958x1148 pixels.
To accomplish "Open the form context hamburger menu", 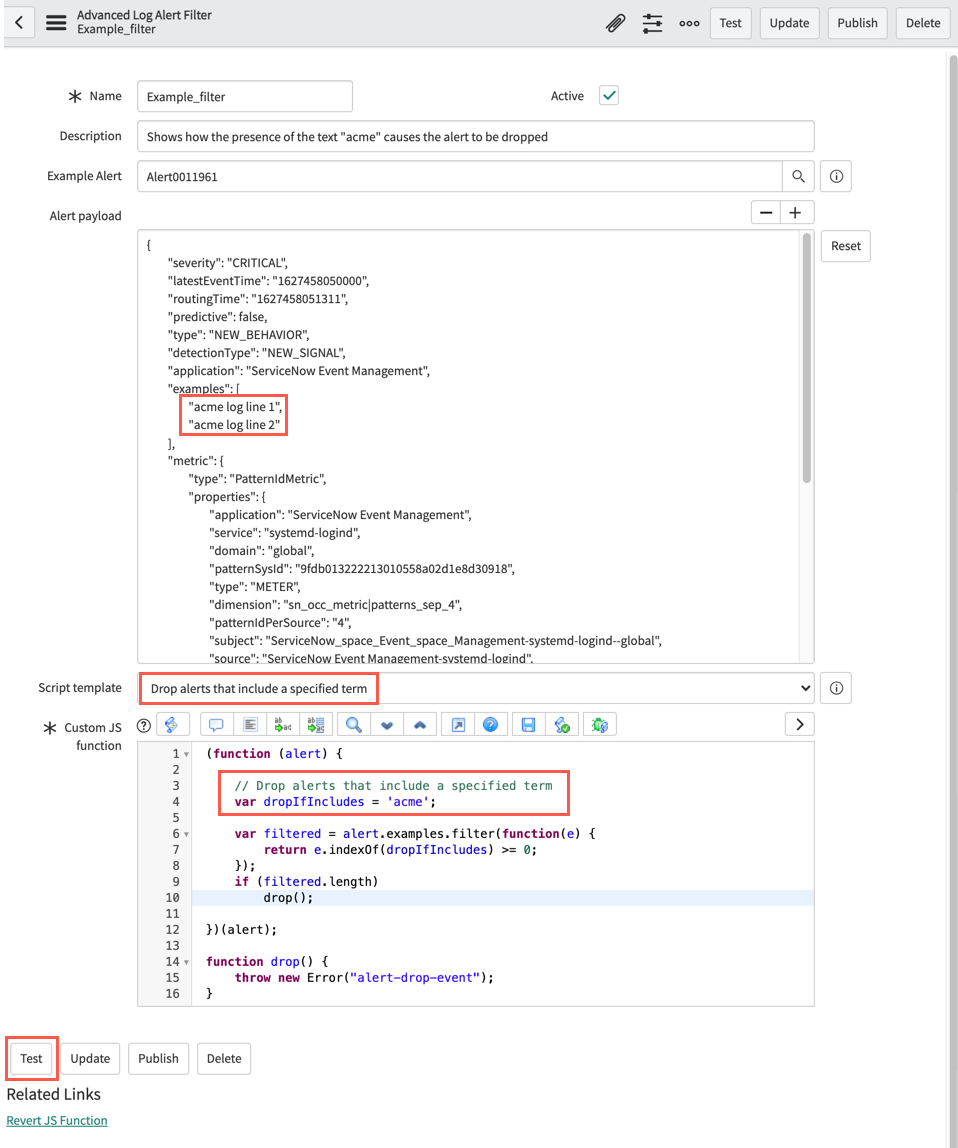I will click(56, 23).
